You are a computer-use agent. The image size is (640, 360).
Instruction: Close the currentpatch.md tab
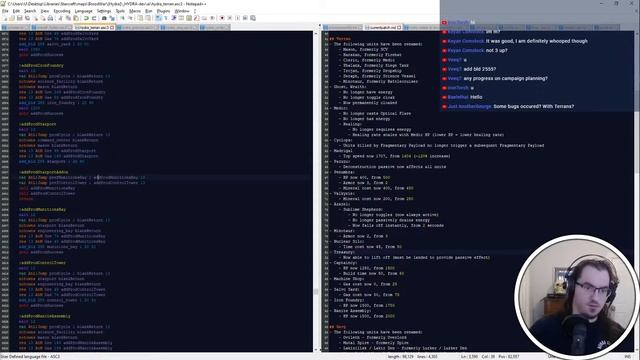(400, 27)
